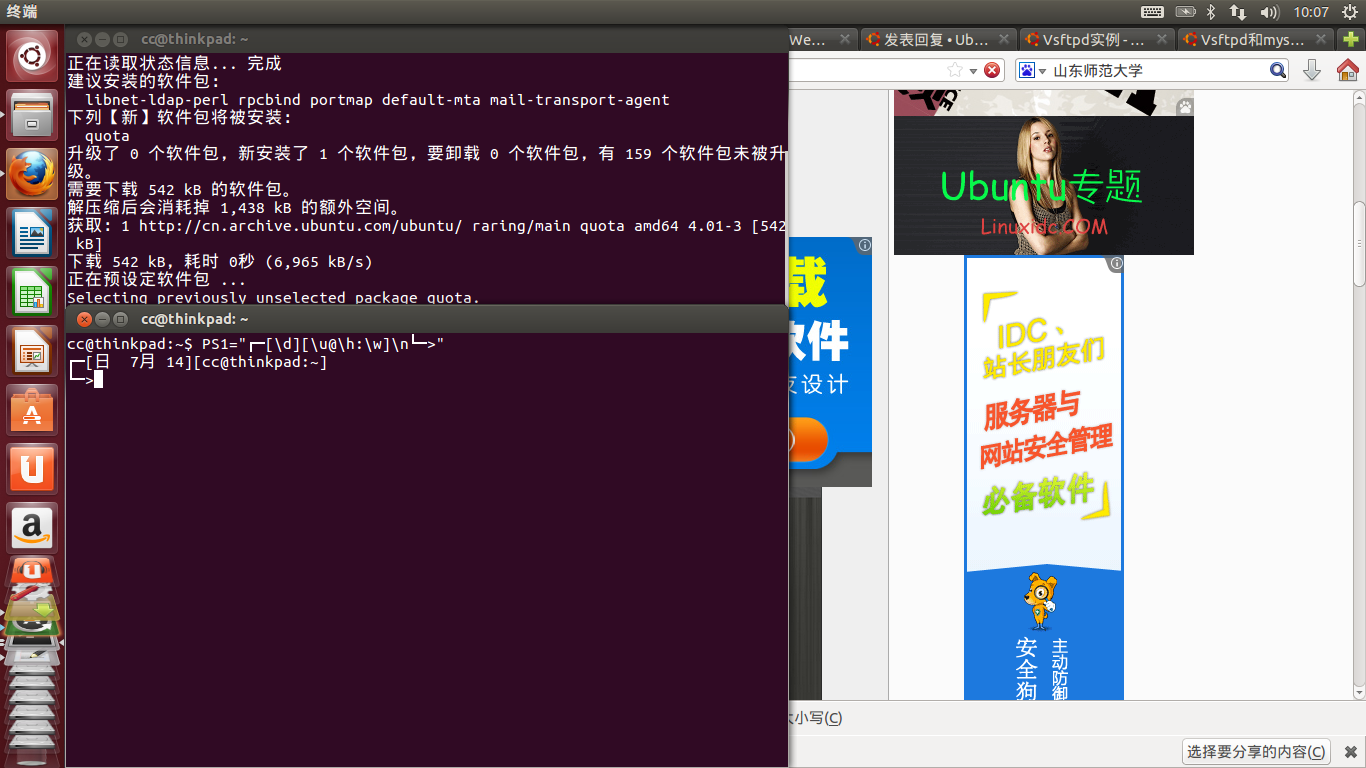
Task: Open the Baidu search engine dropdown
Action: click(1032, 70)
